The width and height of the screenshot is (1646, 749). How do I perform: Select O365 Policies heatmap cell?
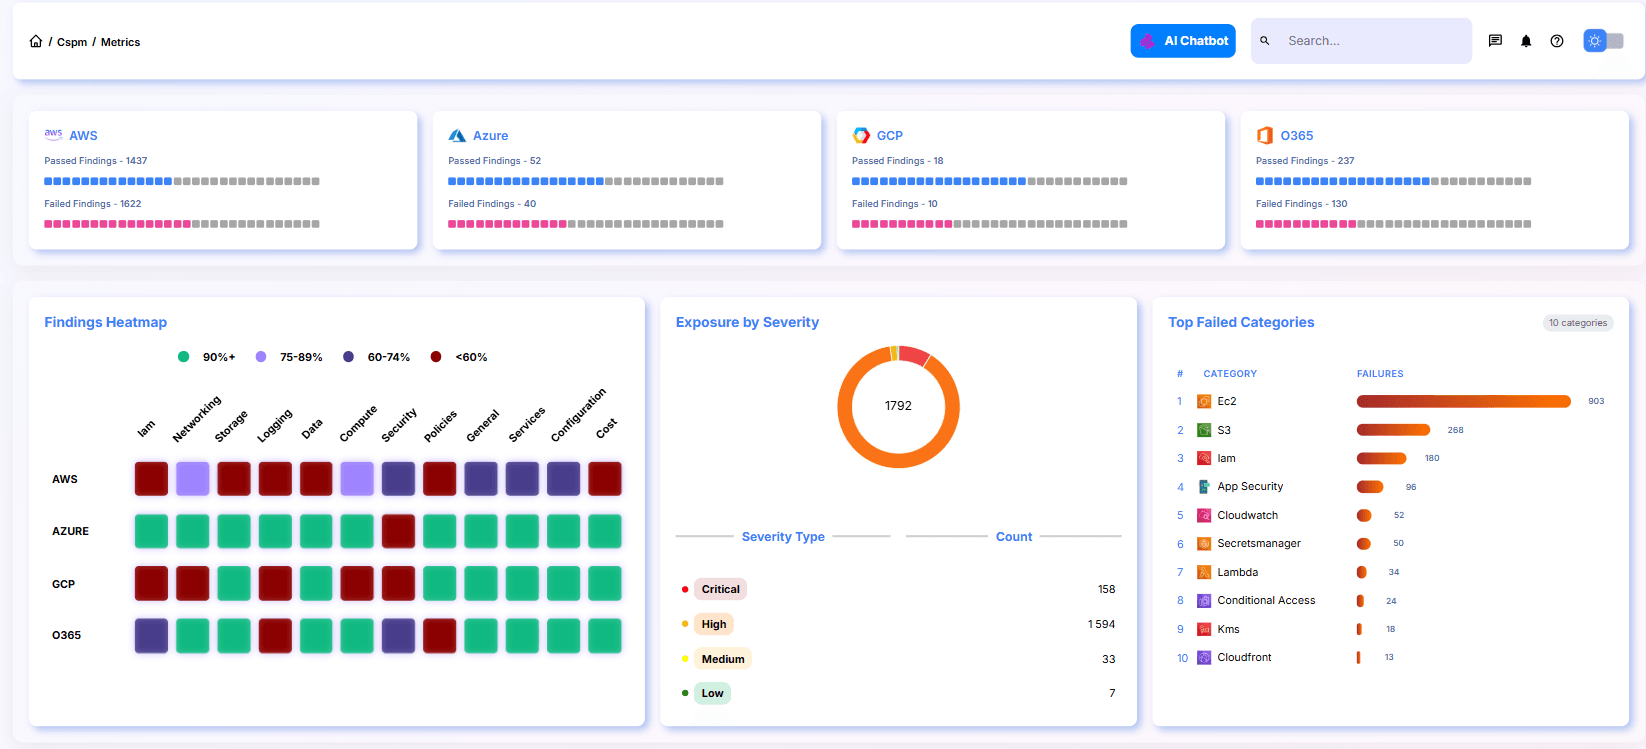pyautogui.click(x=440, y=635)
